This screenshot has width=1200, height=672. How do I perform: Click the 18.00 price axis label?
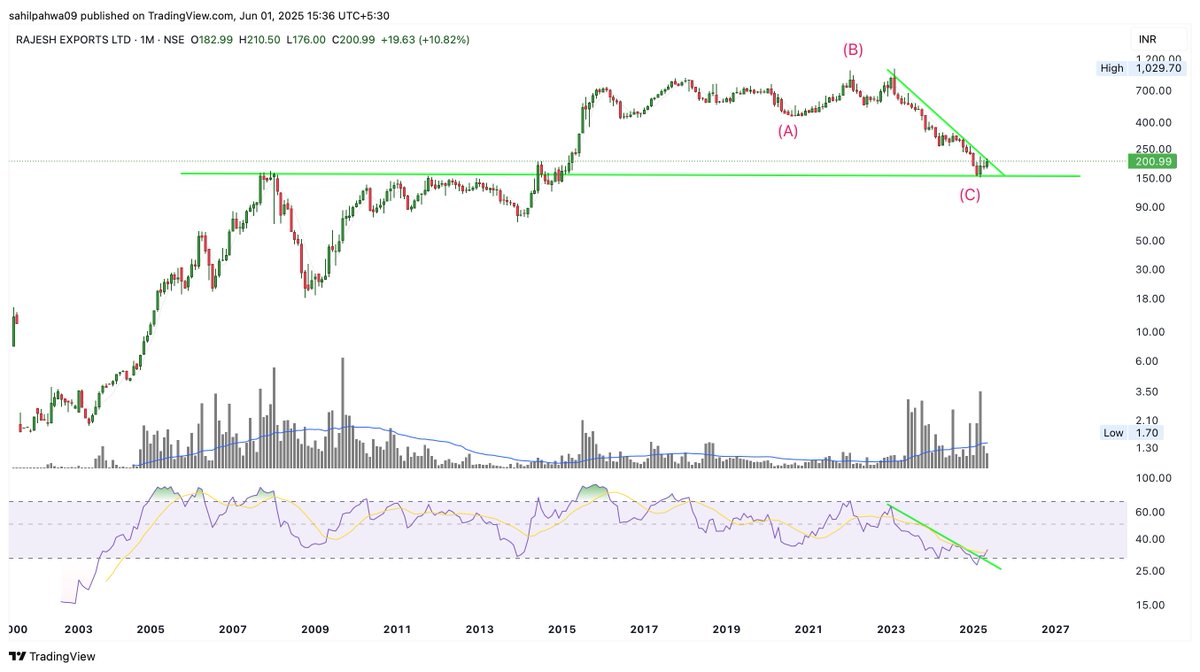tap(1150, 299)
